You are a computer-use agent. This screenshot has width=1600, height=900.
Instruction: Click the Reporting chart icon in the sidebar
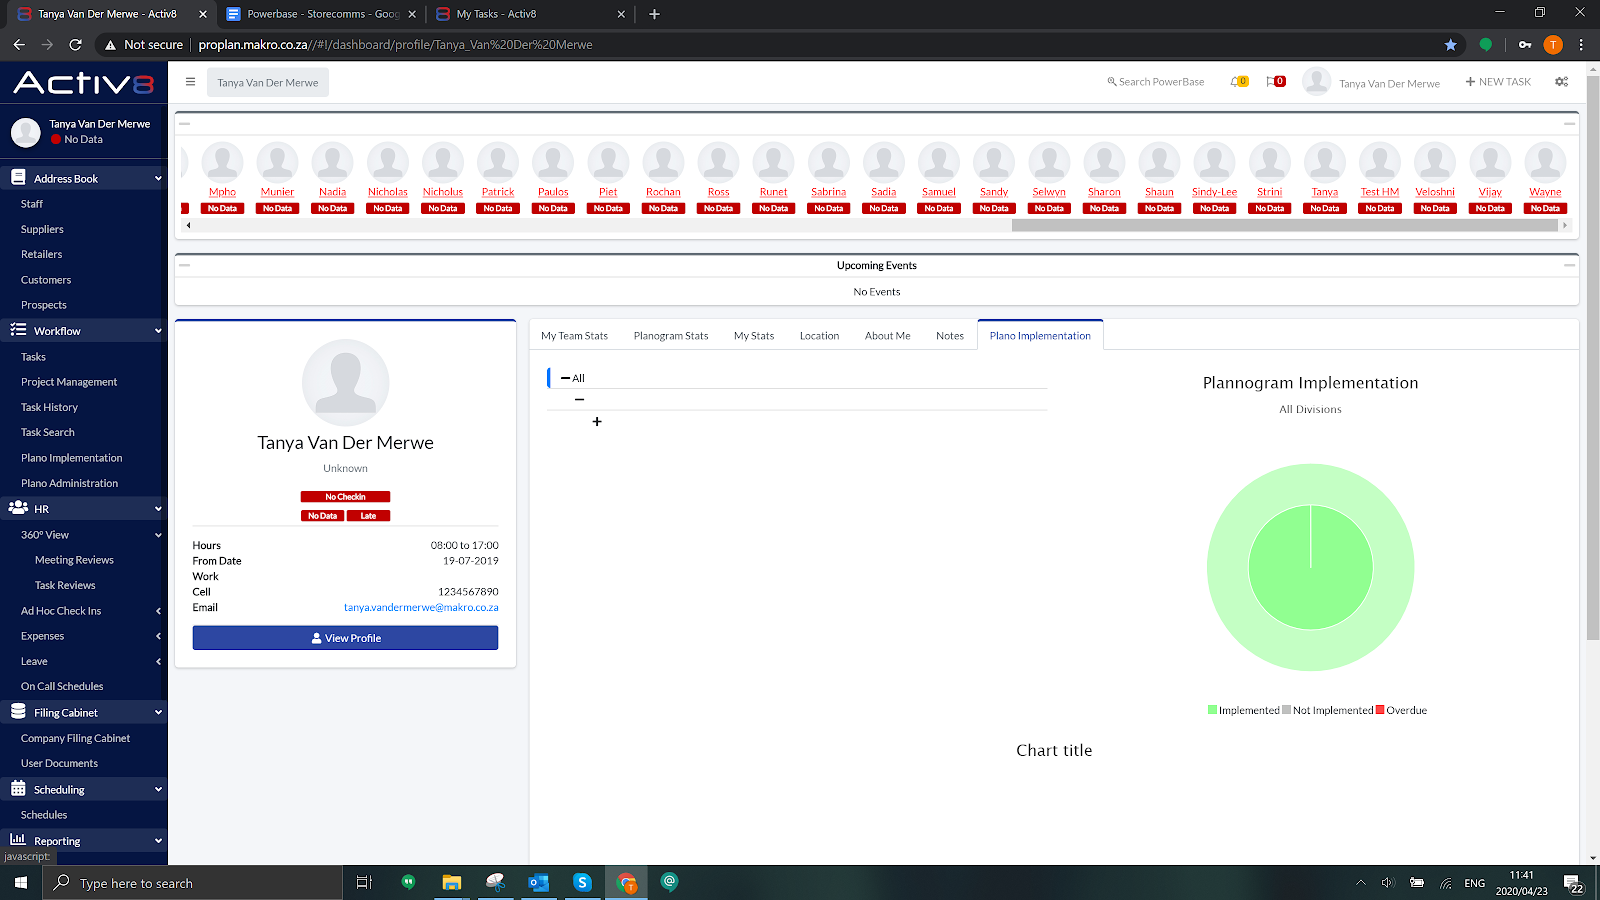(18, 840)
